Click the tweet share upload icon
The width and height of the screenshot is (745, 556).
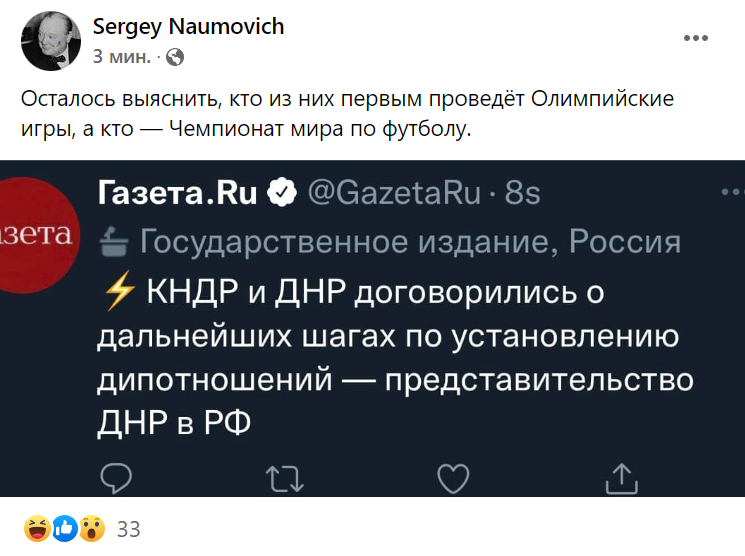tap(621, 479)
